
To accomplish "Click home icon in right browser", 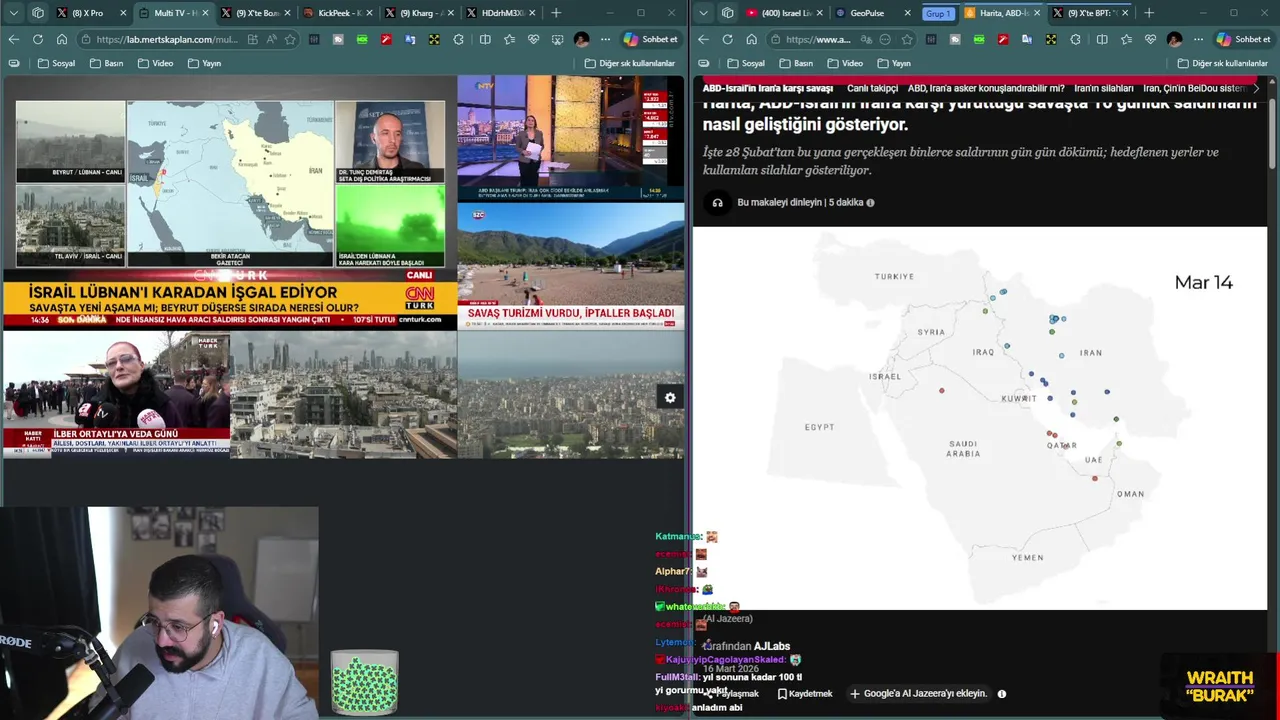I will coord(751,39).
